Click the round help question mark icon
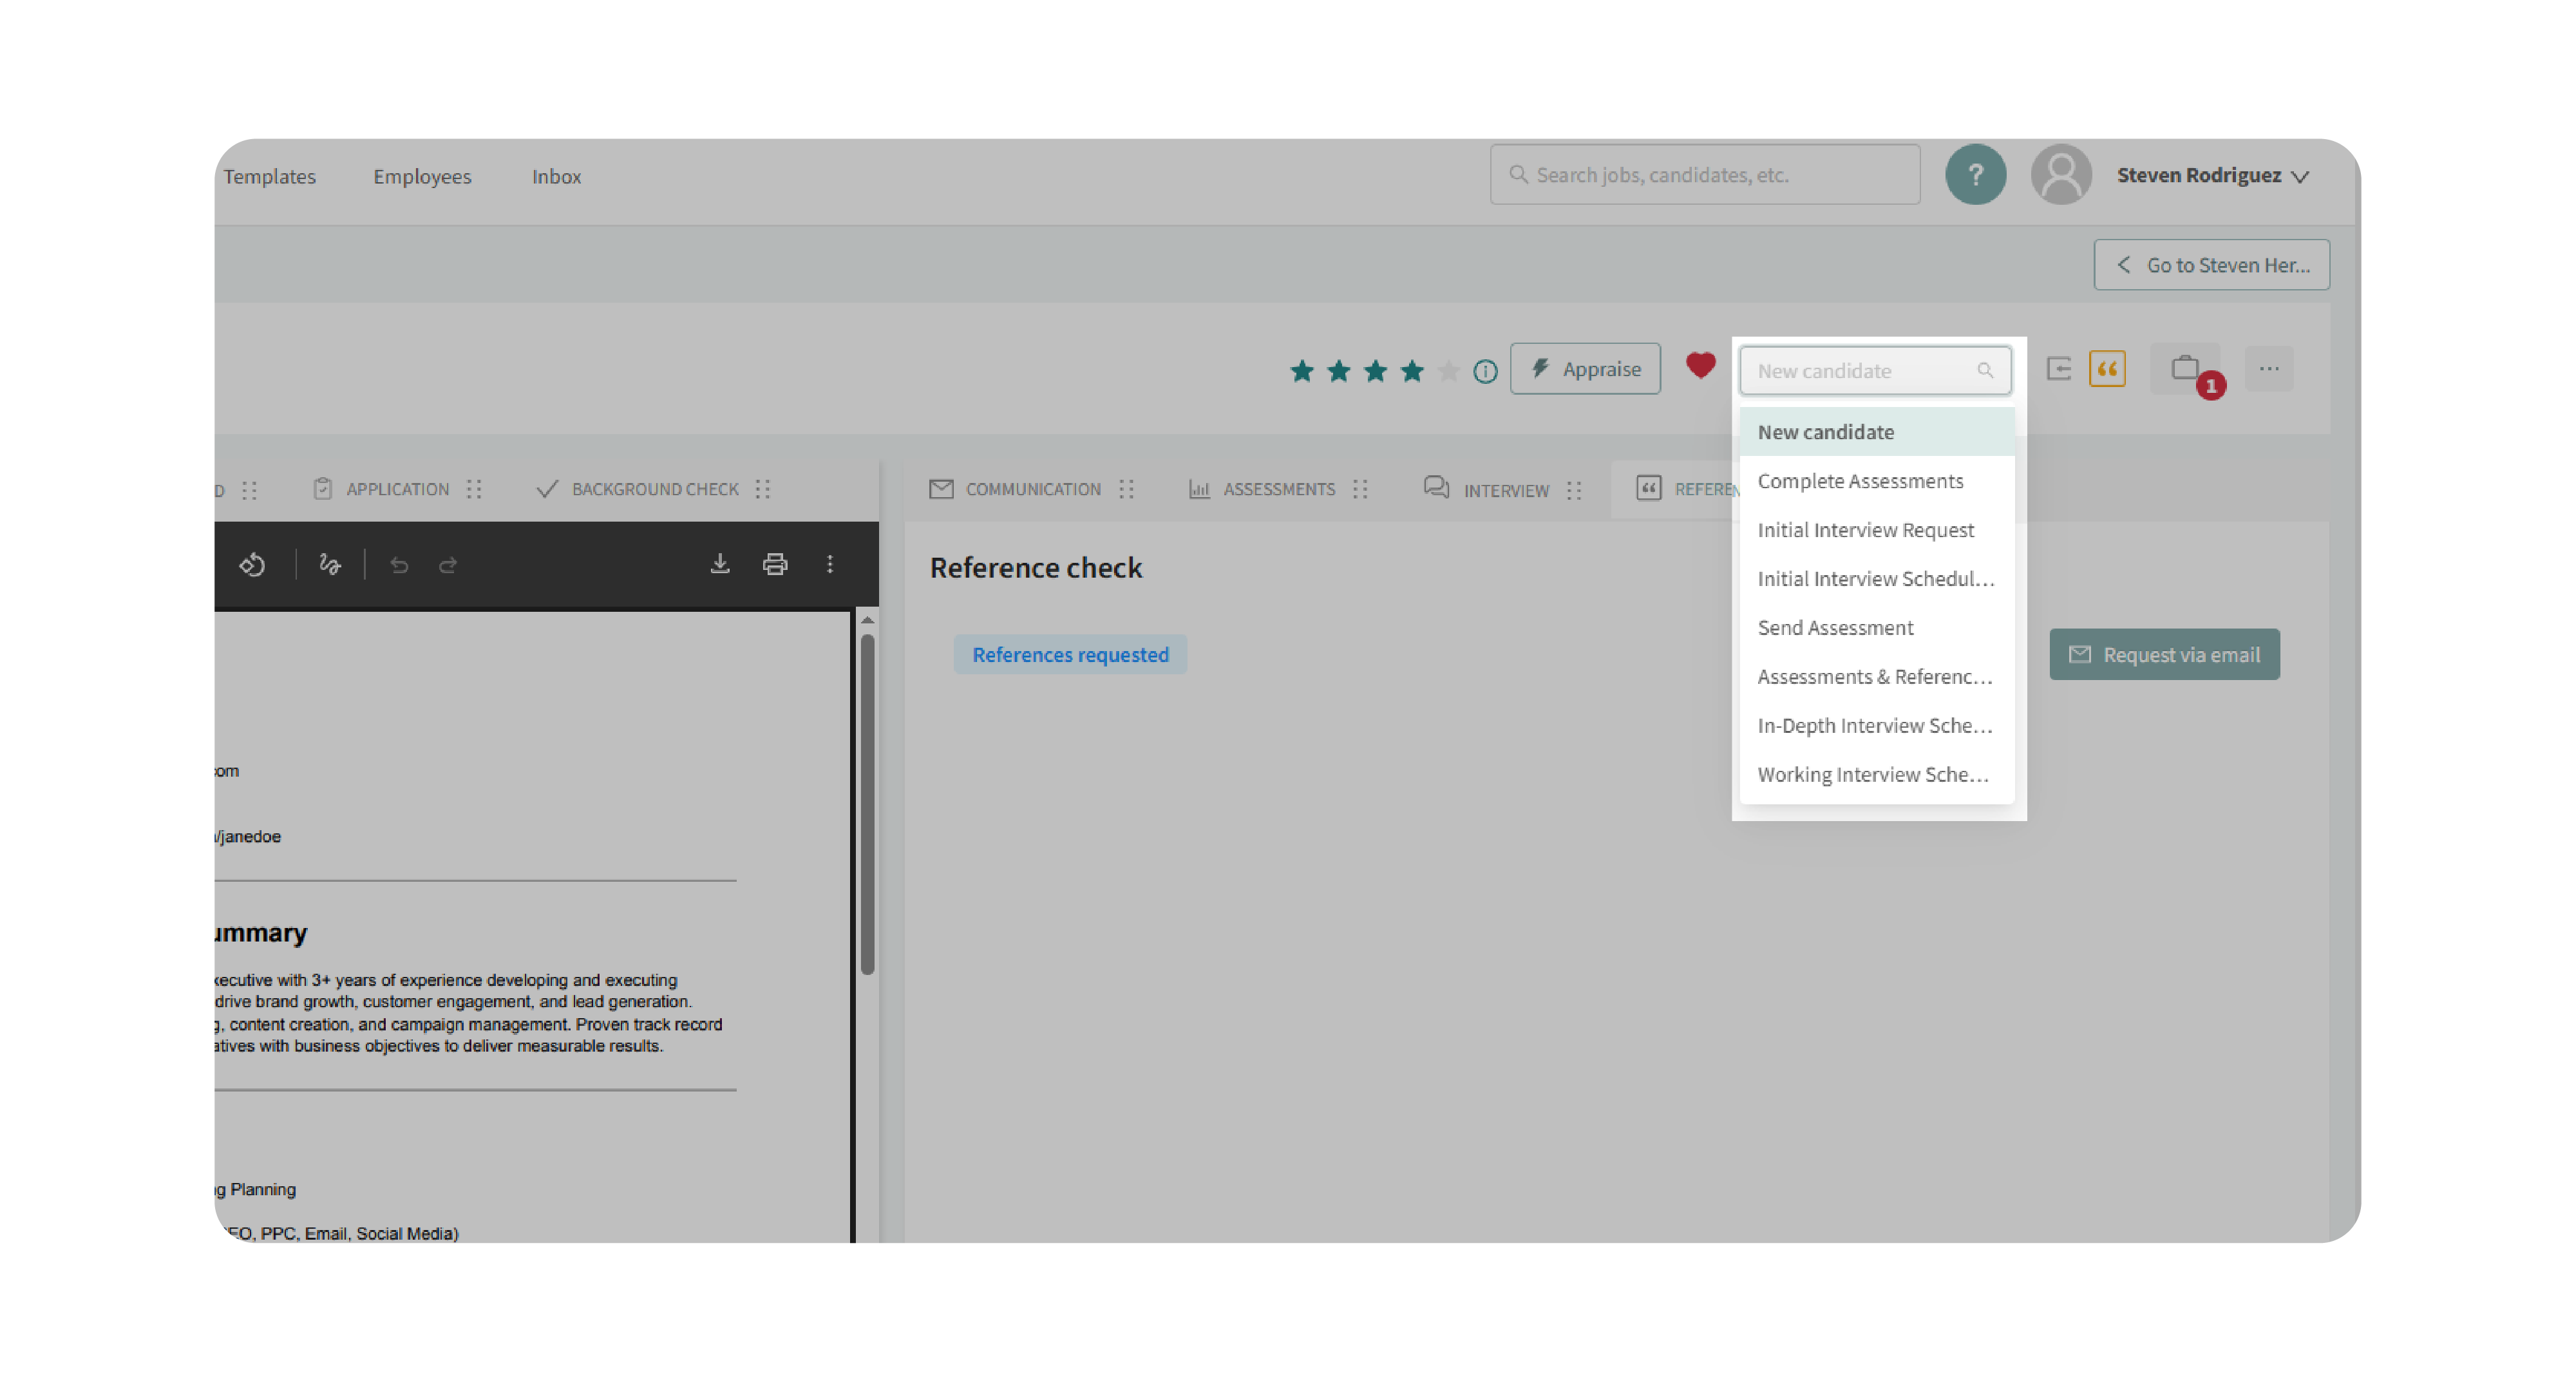Screen dimensions: 2576x1382 coord(1975,175)
